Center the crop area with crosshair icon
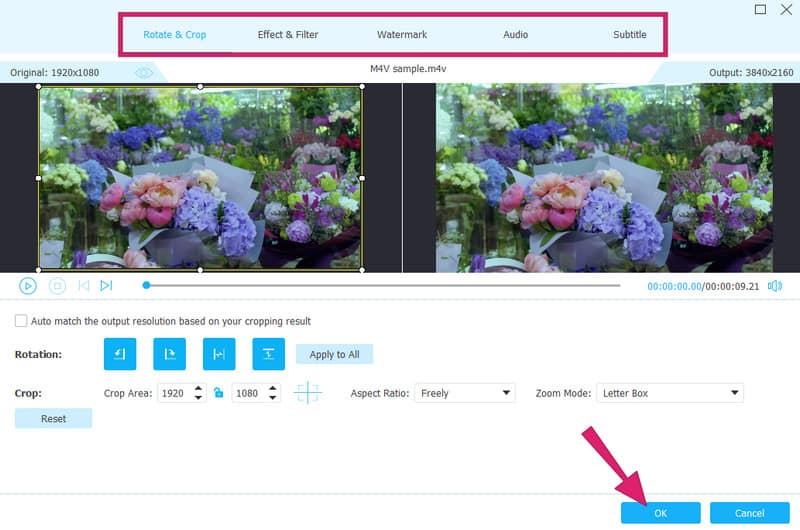Viewport: 800px width, 530px height. click(308, 393)
